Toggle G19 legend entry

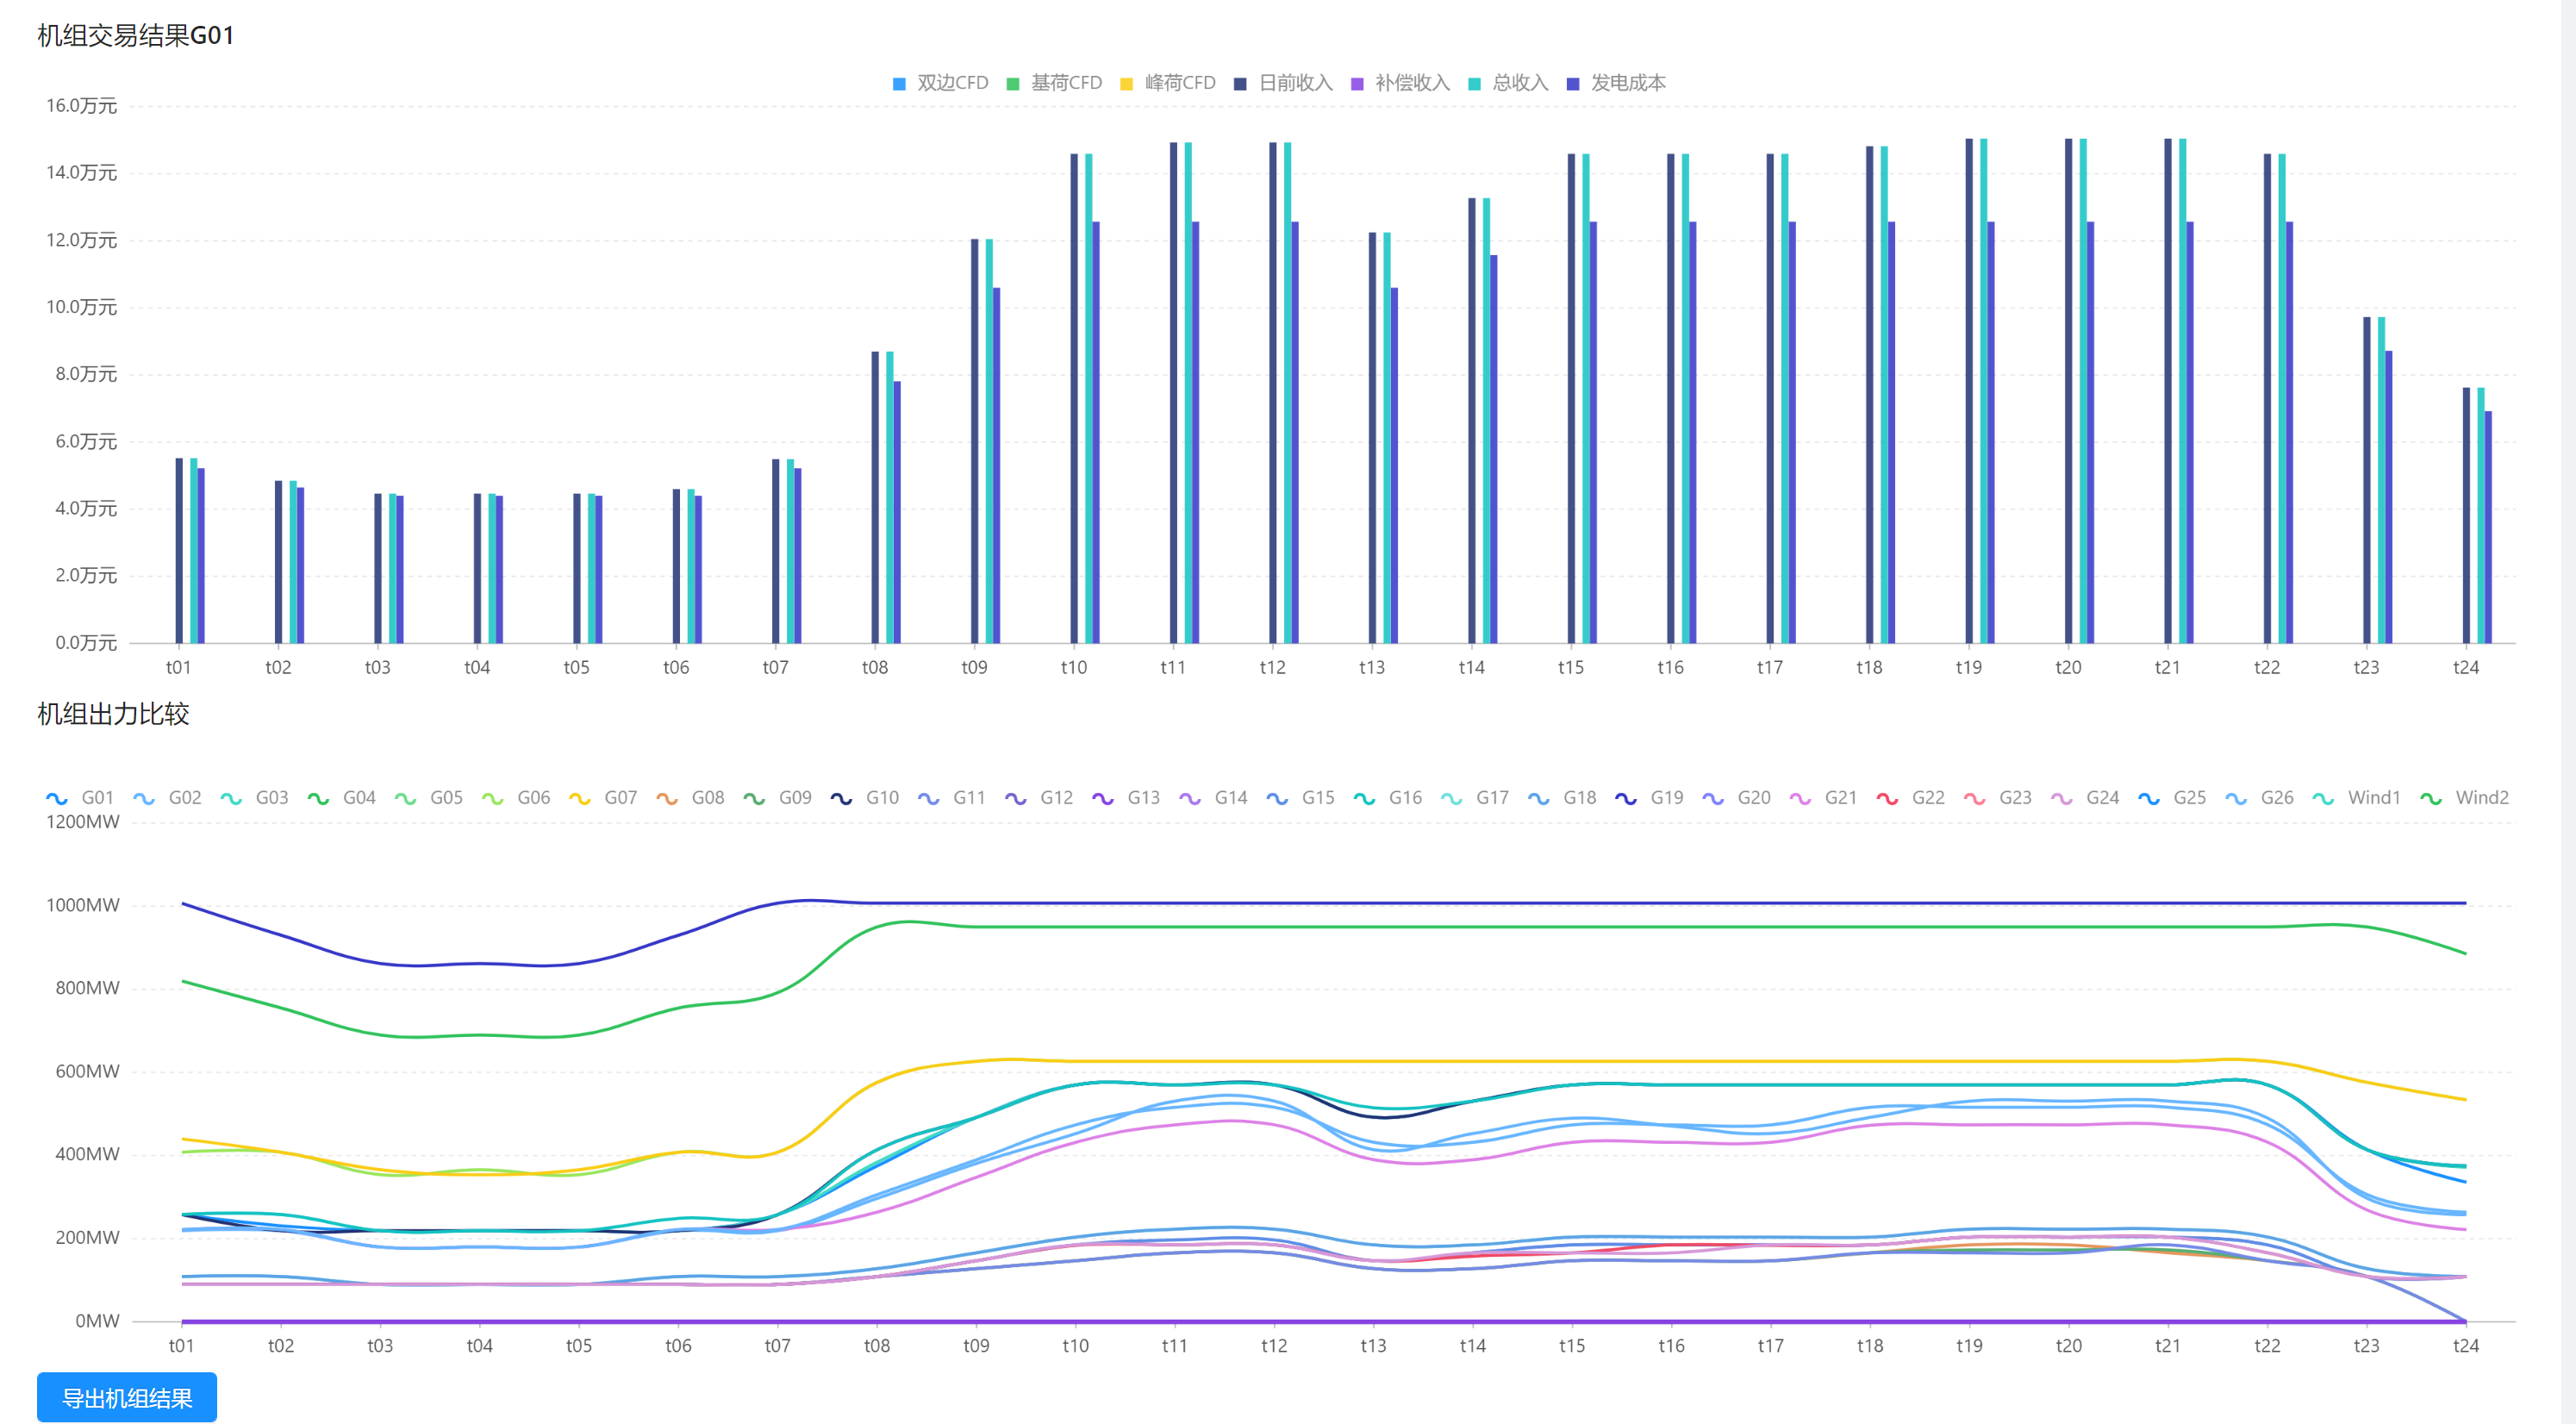[1649, 798]
